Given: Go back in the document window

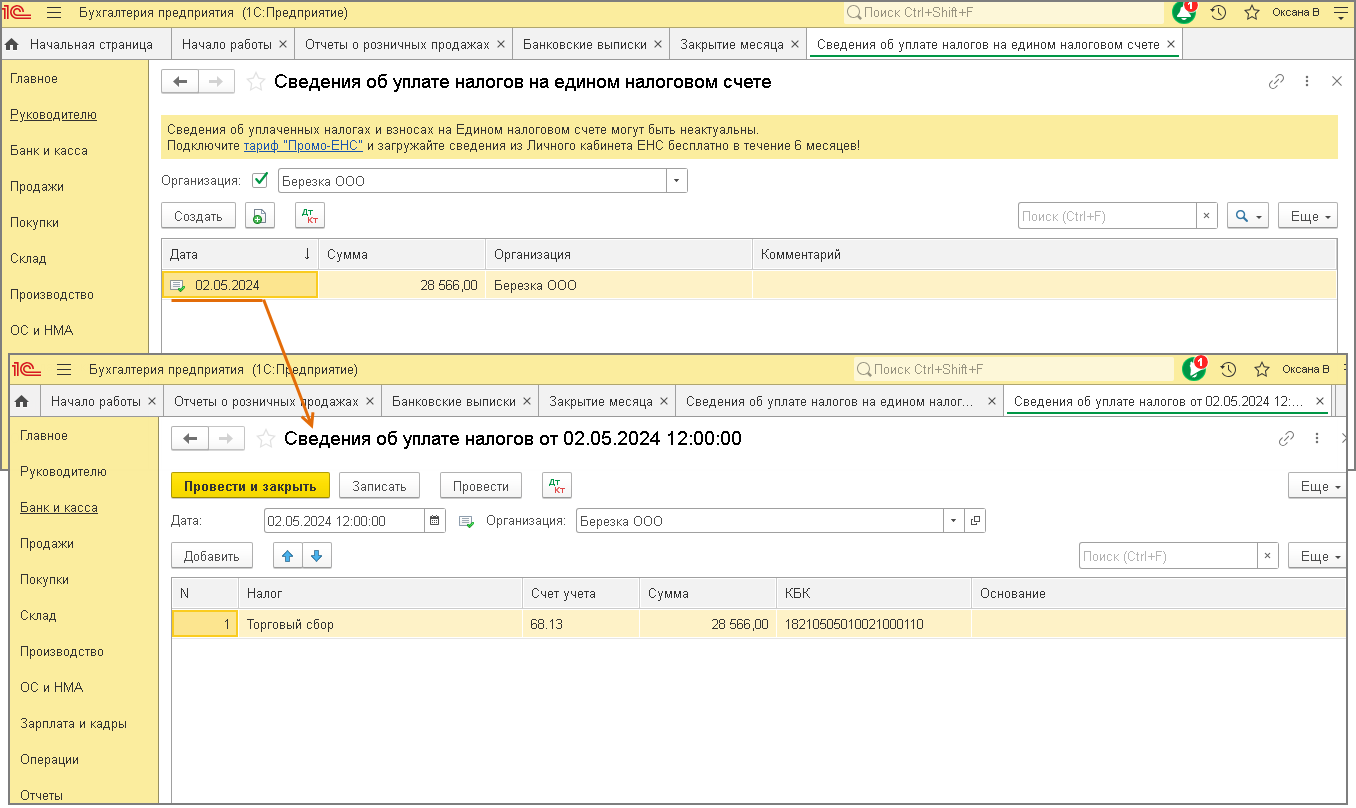Looking at the screenshot, I should [x=190, y=438].
